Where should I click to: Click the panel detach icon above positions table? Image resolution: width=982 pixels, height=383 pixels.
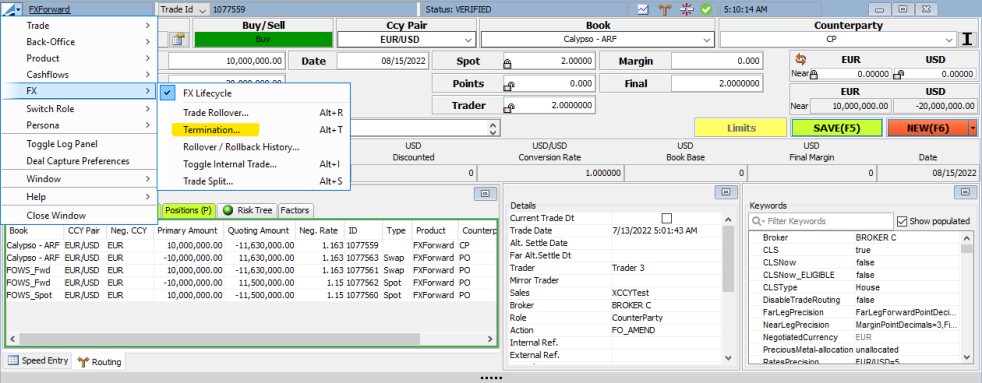pos(485,195)
